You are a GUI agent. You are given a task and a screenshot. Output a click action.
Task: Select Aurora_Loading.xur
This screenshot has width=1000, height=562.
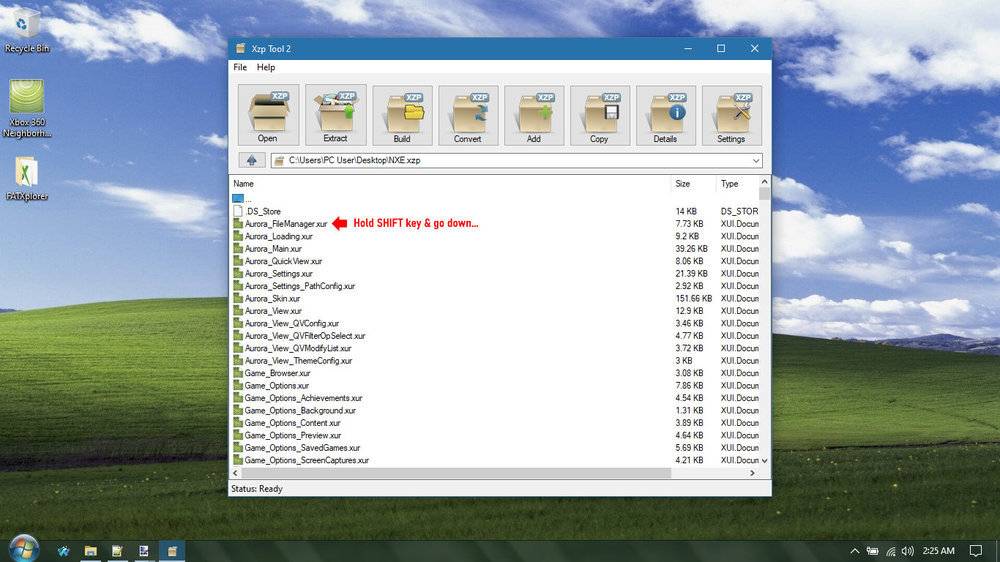tap(279, 236)
